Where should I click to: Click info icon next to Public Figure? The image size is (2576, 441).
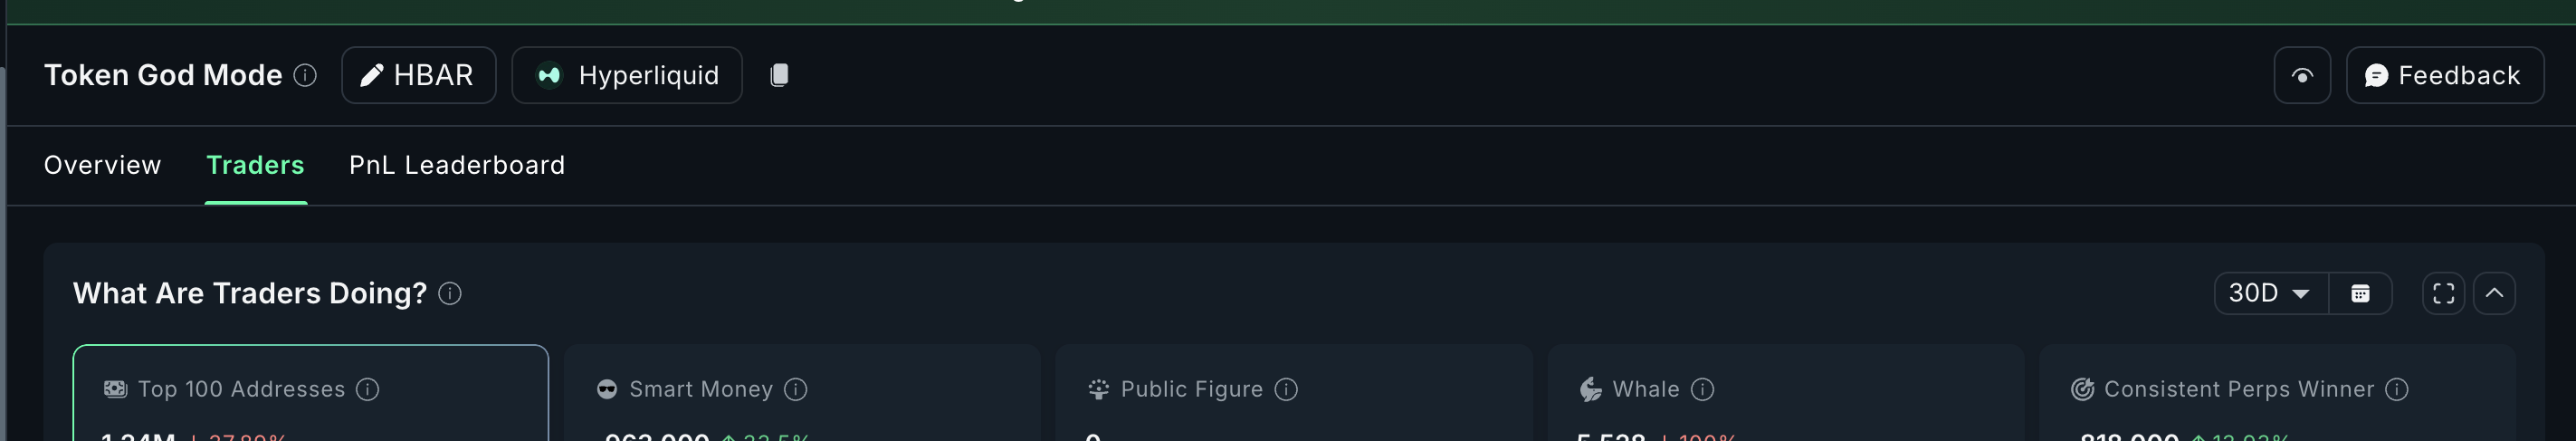(x=1286, y=389)
